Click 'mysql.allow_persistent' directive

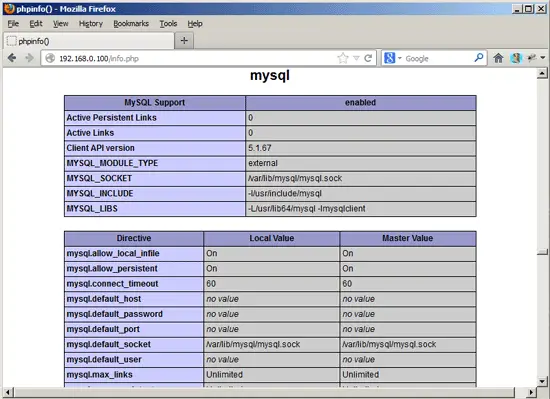[112, 269]
